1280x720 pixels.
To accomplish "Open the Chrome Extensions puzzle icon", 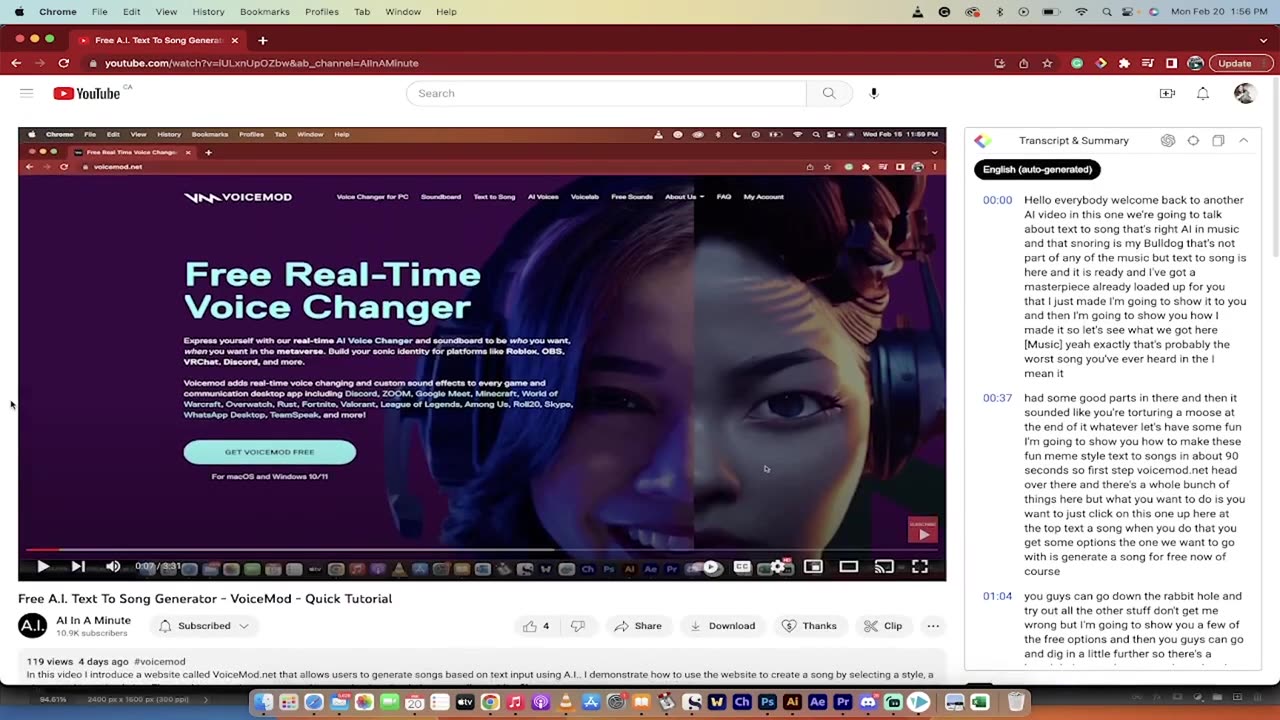I will (1124, 63).
